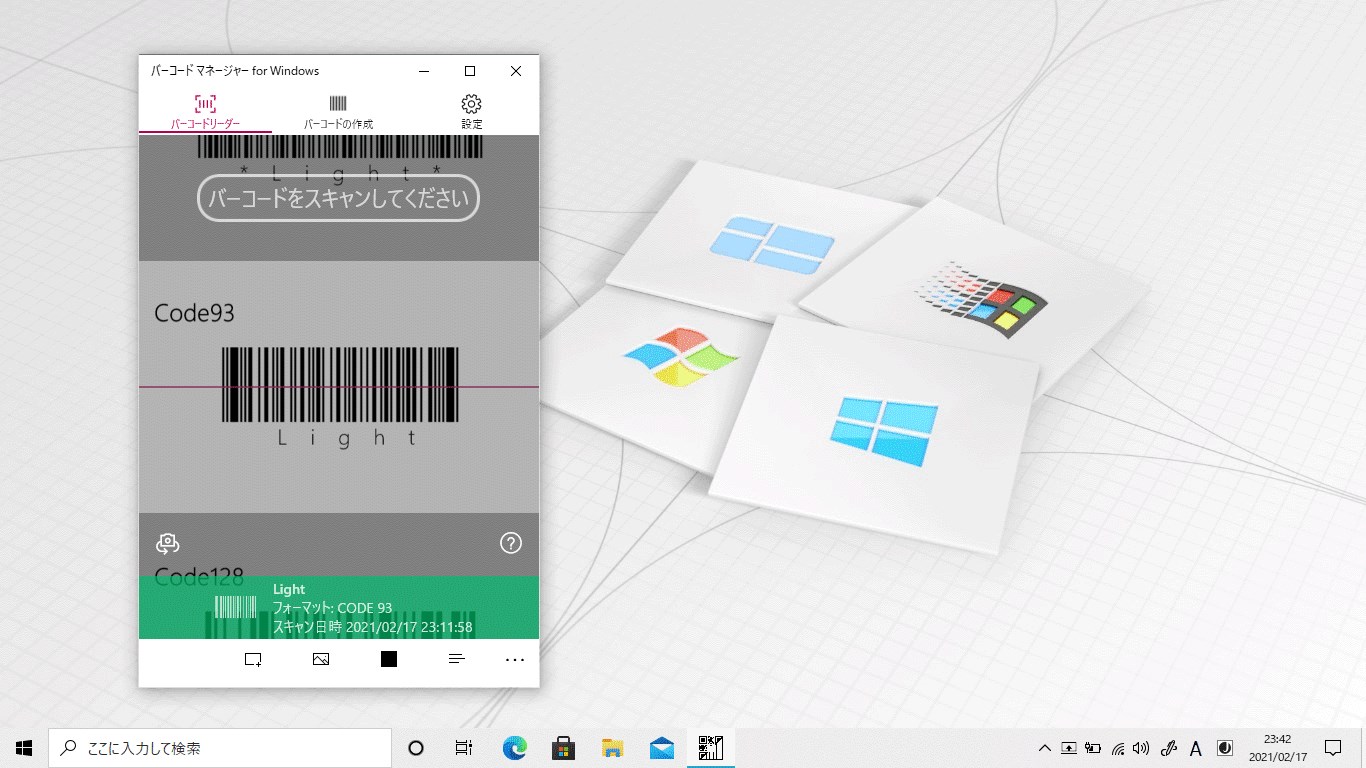Open the バーコードの作成 tab
This screenshot has height=768, width=1366.
[338, 112]
